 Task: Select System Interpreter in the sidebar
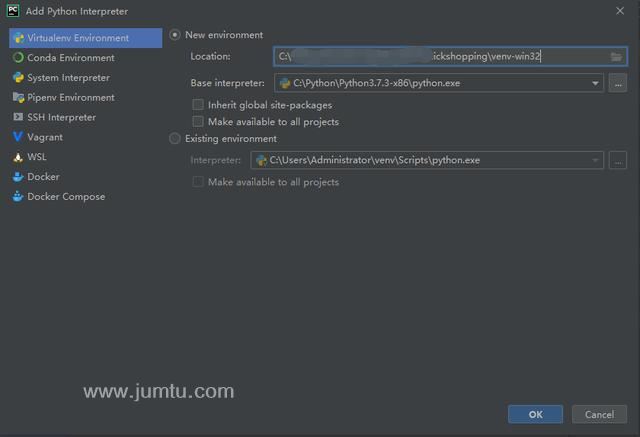[86, 78]
